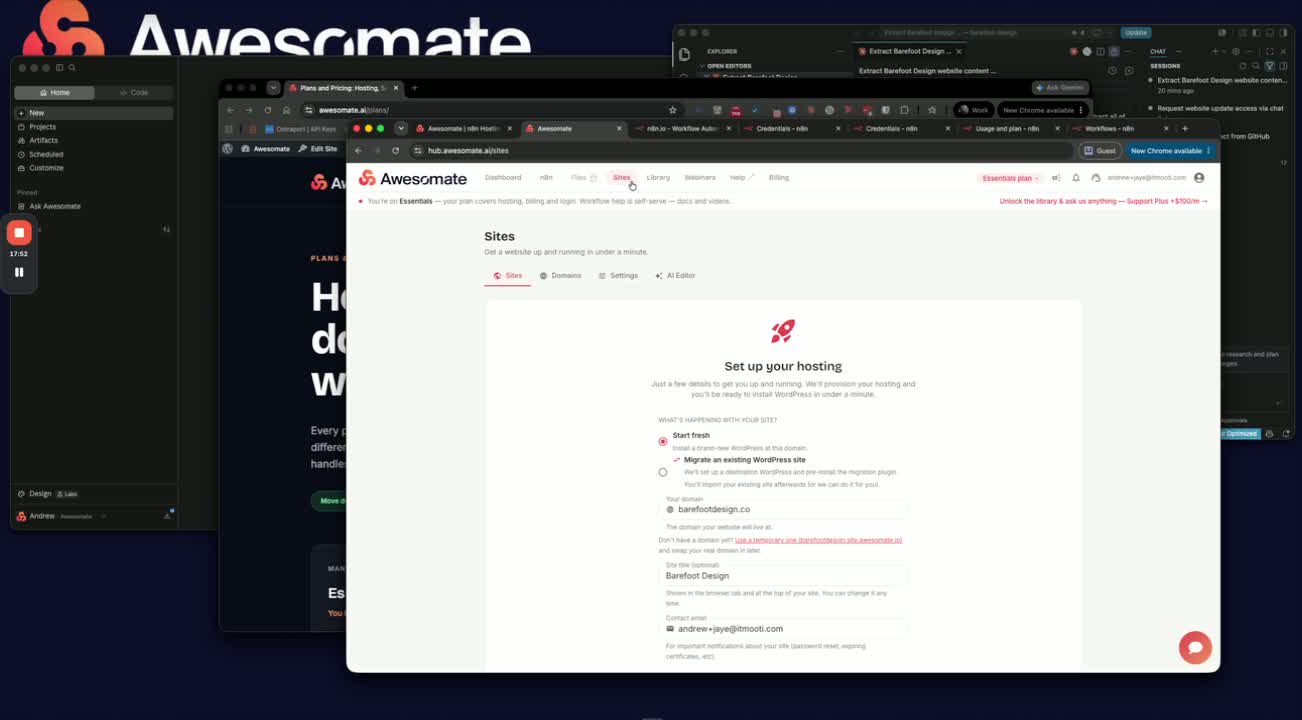Click chat settings gear in VS Code chat panel

point(1236,51)
